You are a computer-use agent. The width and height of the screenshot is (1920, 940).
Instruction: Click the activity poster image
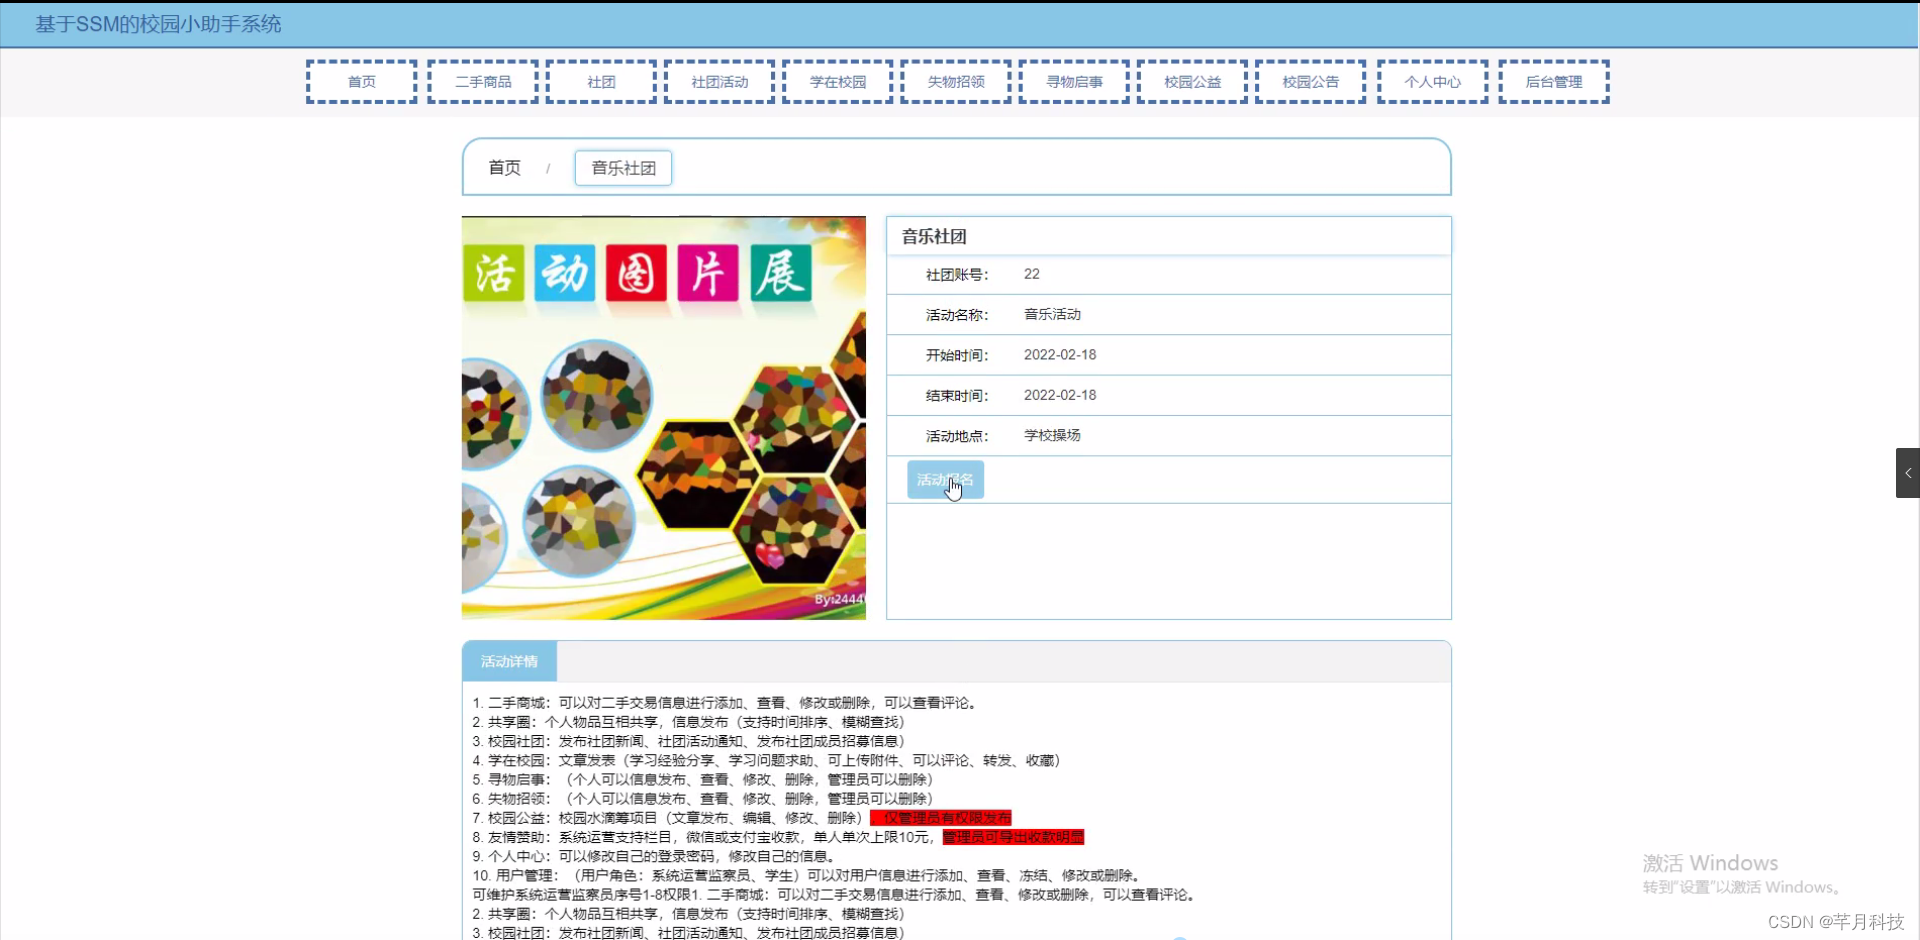[663, 417]
